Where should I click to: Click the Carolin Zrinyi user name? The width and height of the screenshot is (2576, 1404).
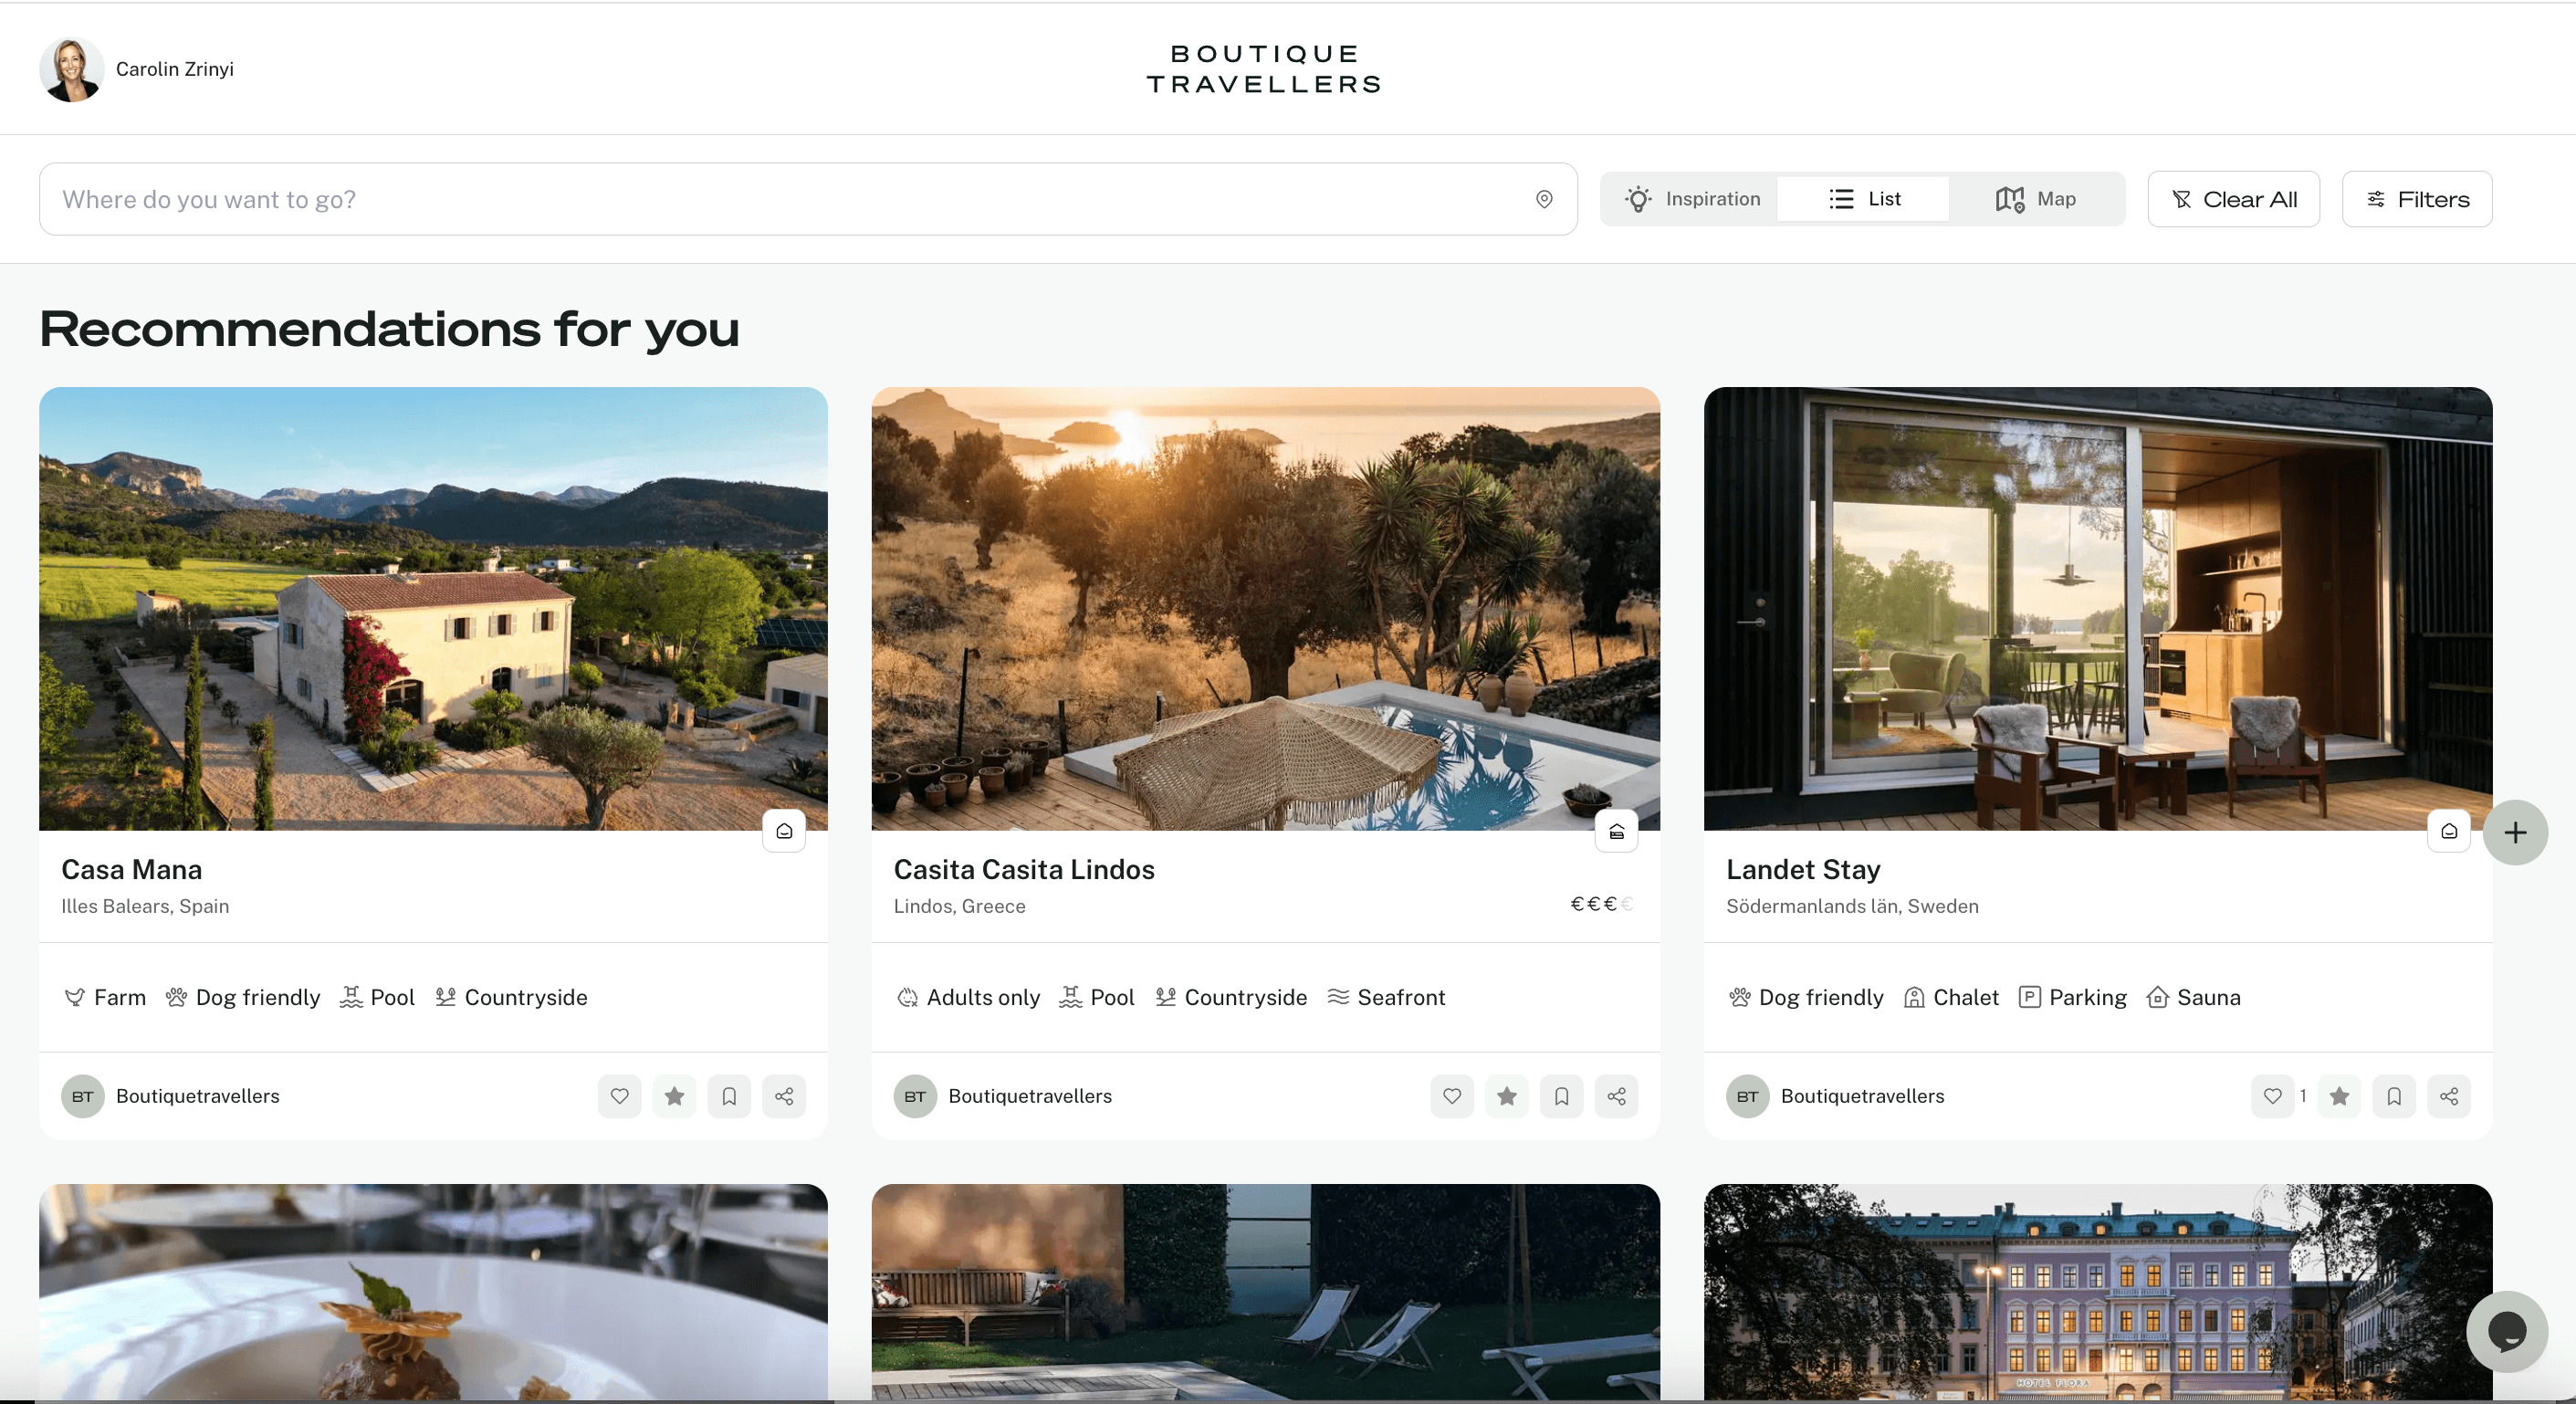coord(175,69)
